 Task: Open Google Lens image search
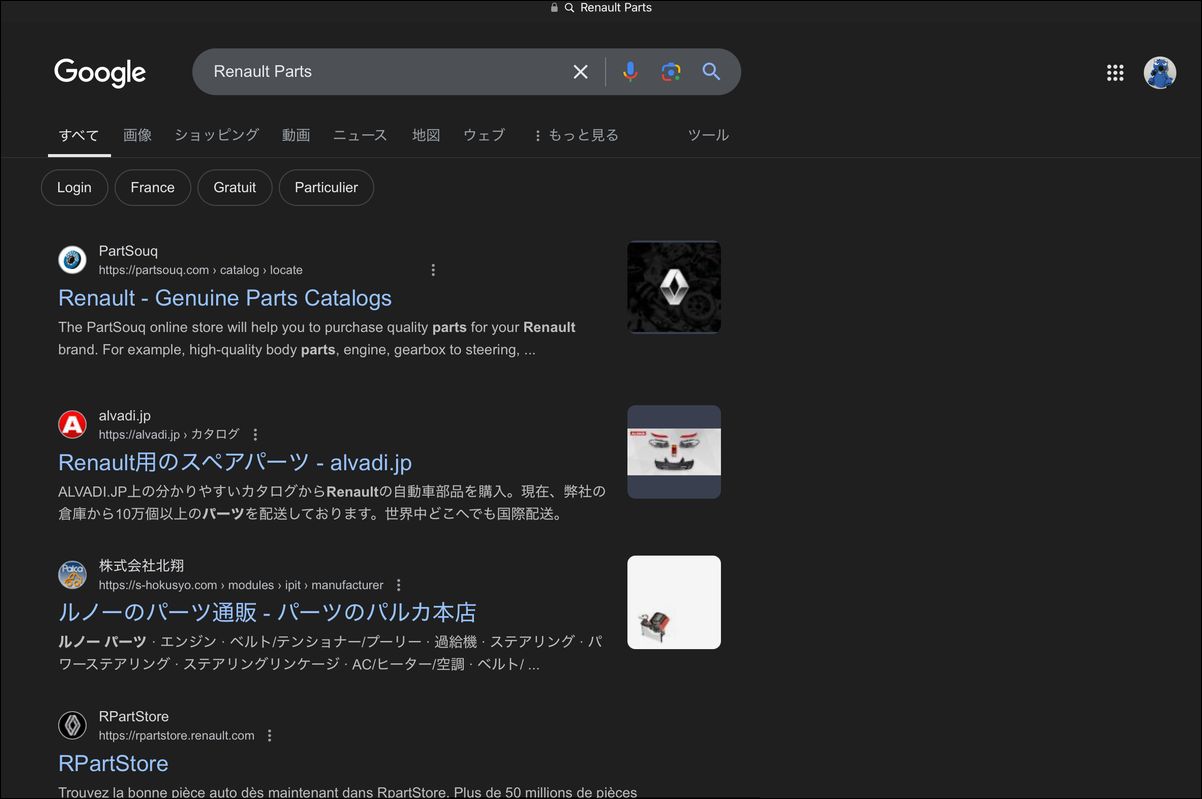(671, 72)
